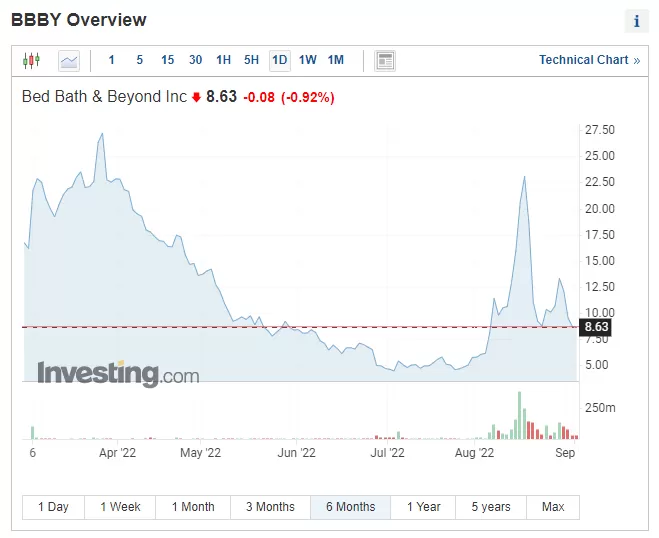
Task: Click the 8.63 current price marker
Action: click(596, 327)
